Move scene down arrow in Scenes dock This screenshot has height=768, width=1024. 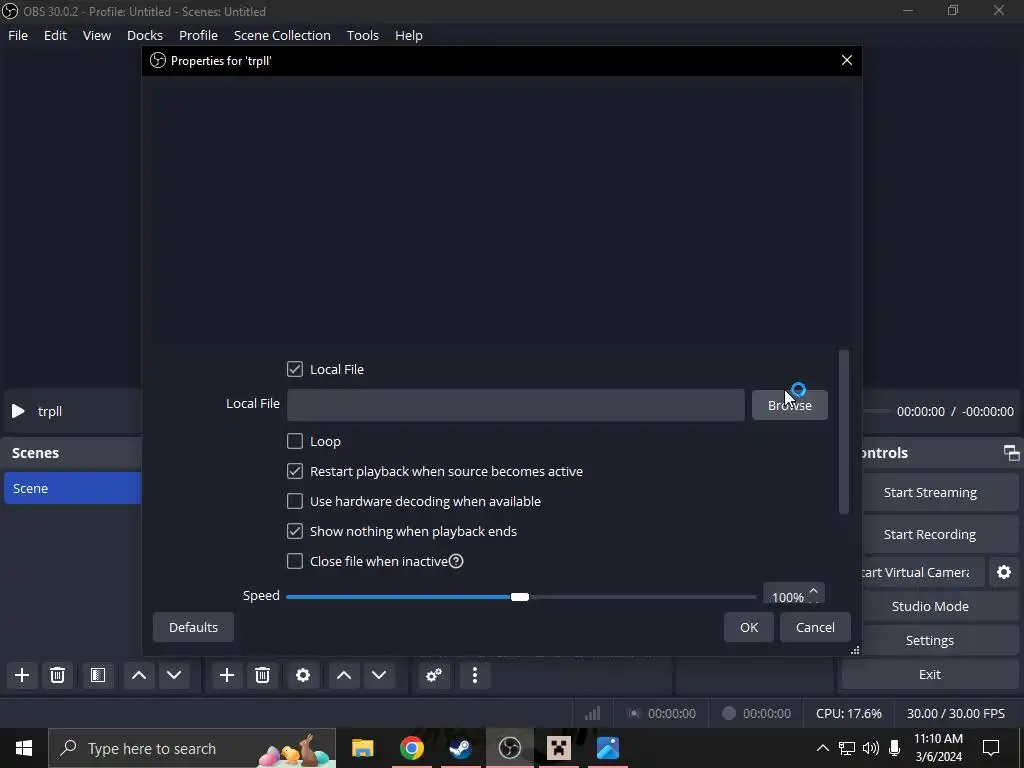pyautogui.click(x=174, y=675)
